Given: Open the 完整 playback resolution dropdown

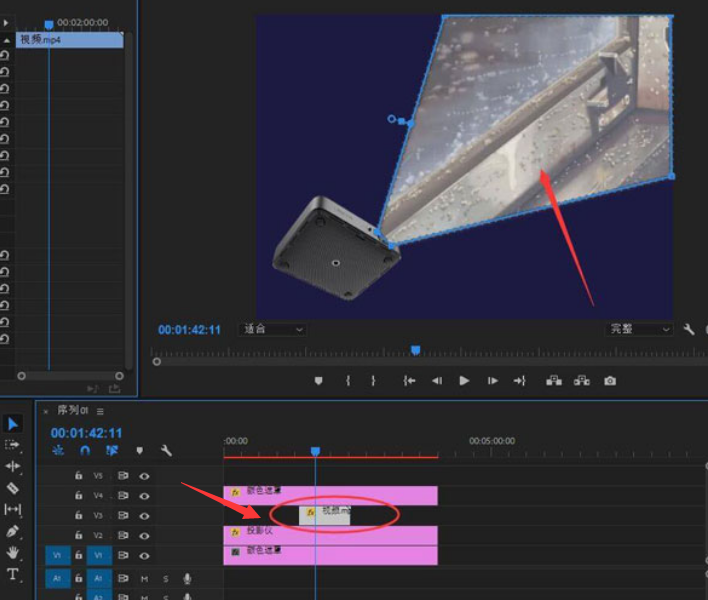Looking at the screenshot, I should click(640, 329).
